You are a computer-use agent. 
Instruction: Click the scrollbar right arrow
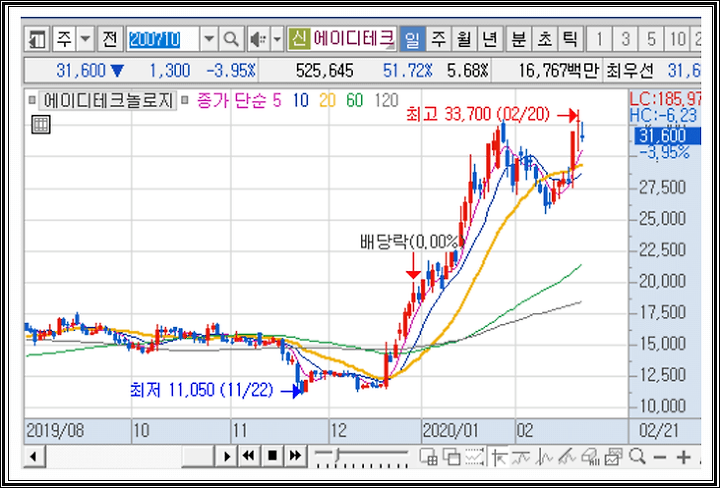pos(227,456)
